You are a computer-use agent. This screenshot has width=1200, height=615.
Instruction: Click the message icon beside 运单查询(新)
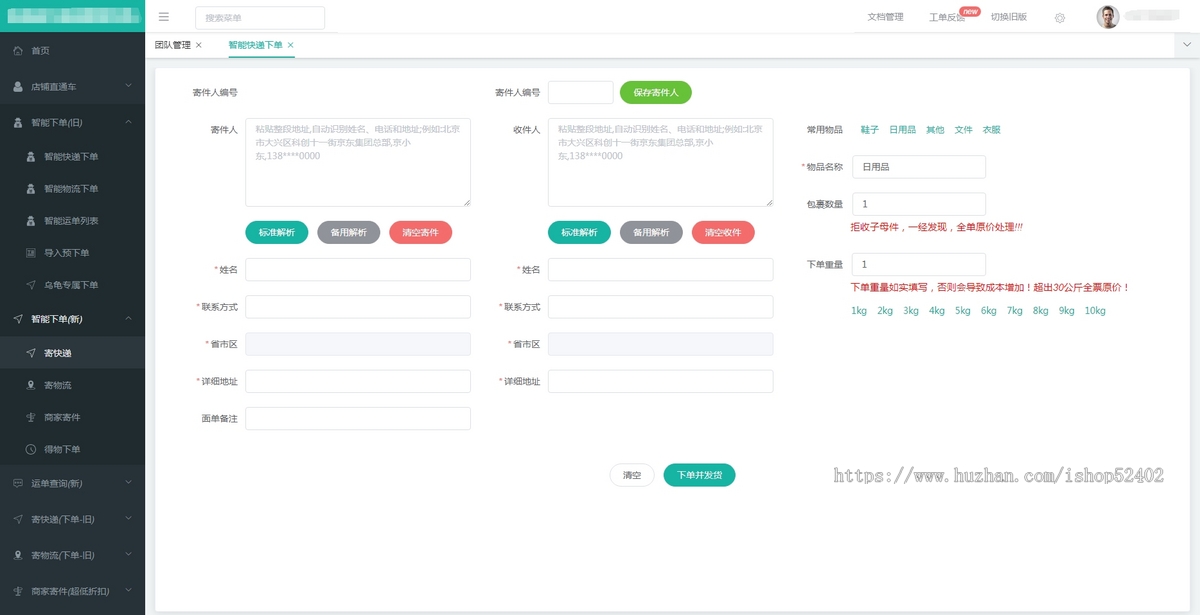tap(18, 483)
